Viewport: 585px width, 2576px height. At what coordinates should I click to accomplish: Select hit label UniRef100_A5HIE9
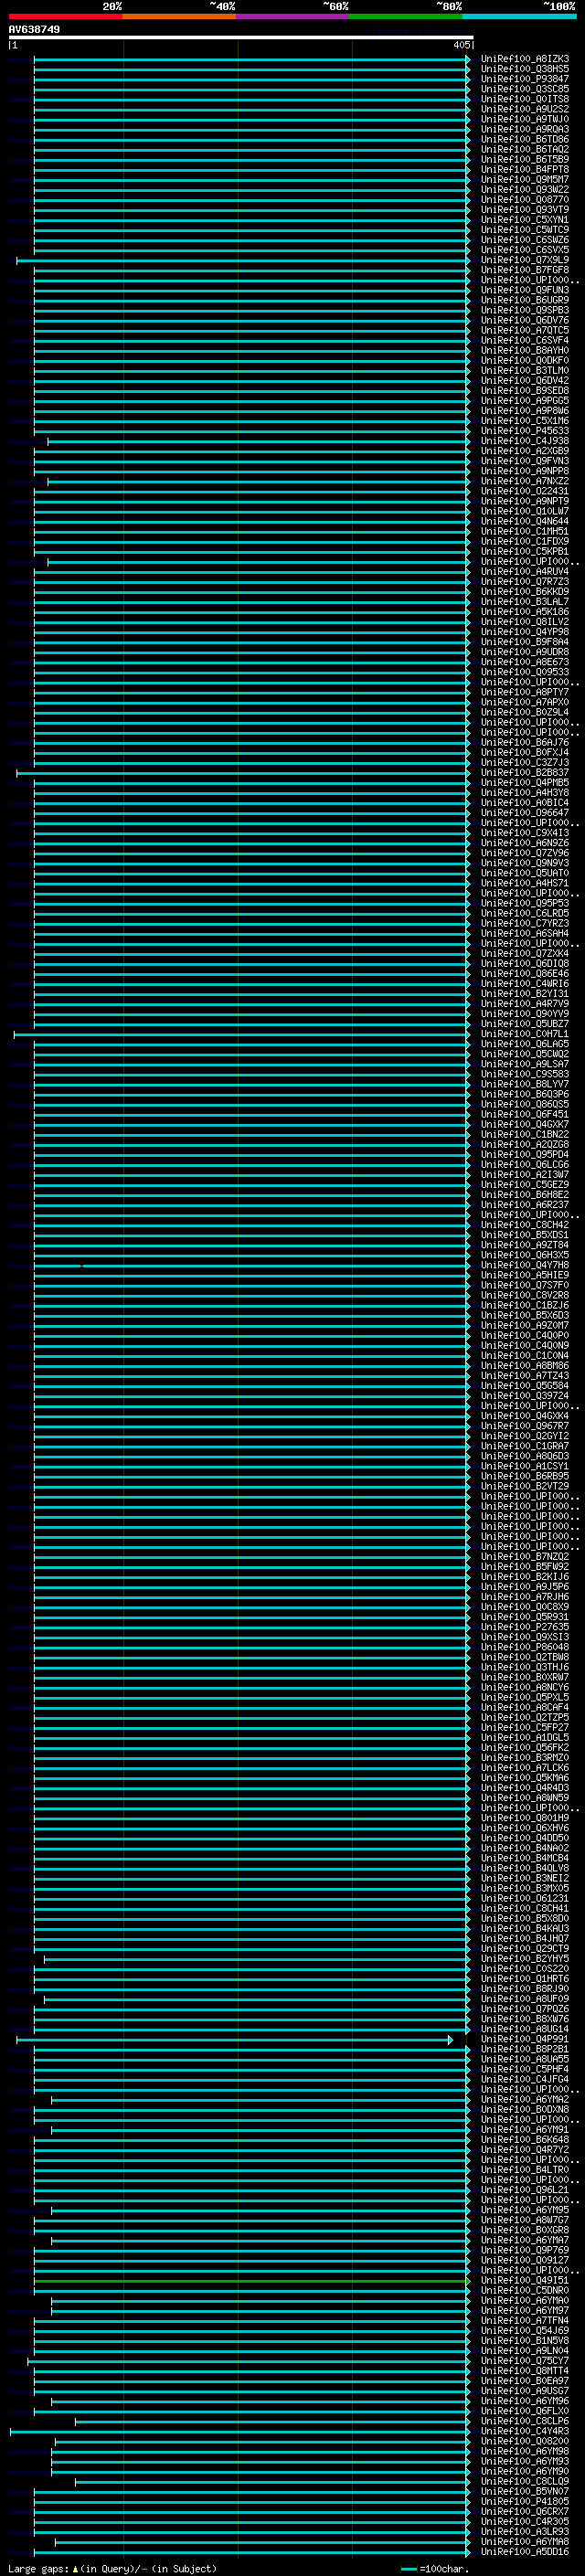(525, 1275)
